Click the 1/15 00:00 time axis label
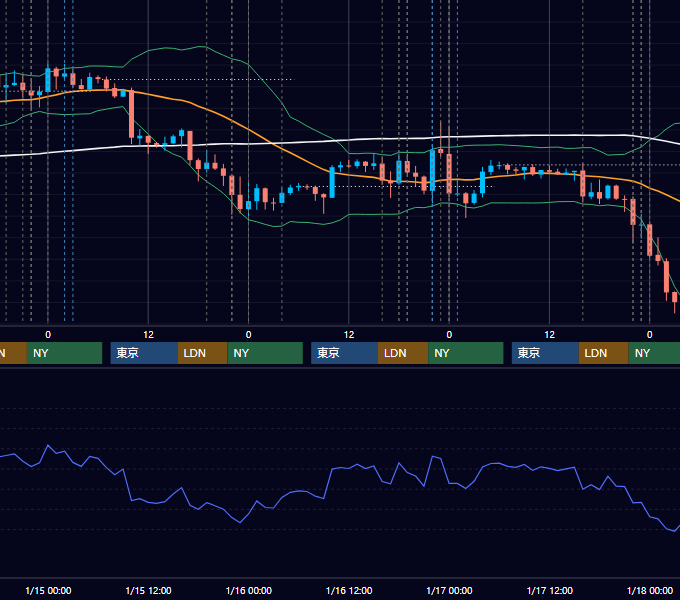The width and height of the screenshot is (680, 600). pyautogui.click(x=48, y=590)
